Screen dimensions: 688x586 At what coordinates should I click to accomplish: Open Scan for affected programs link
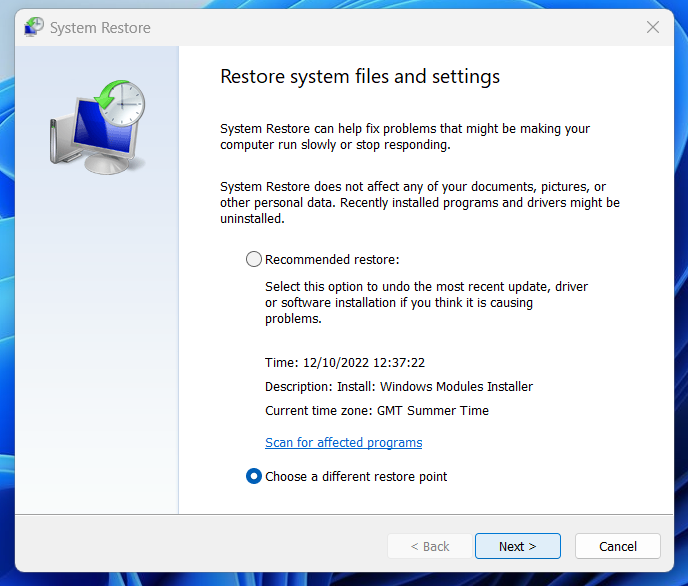click(344, 443)
